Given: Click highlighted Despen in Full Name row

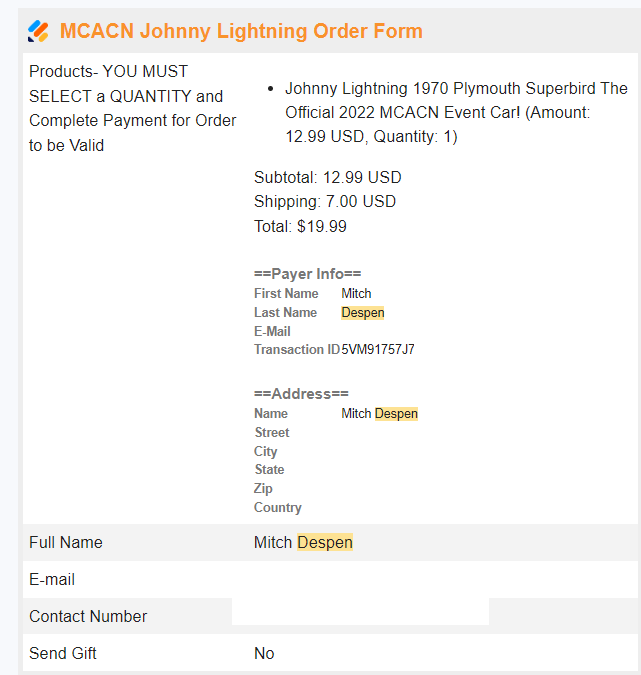Looking at the screenshot, I should click(325, 542).
